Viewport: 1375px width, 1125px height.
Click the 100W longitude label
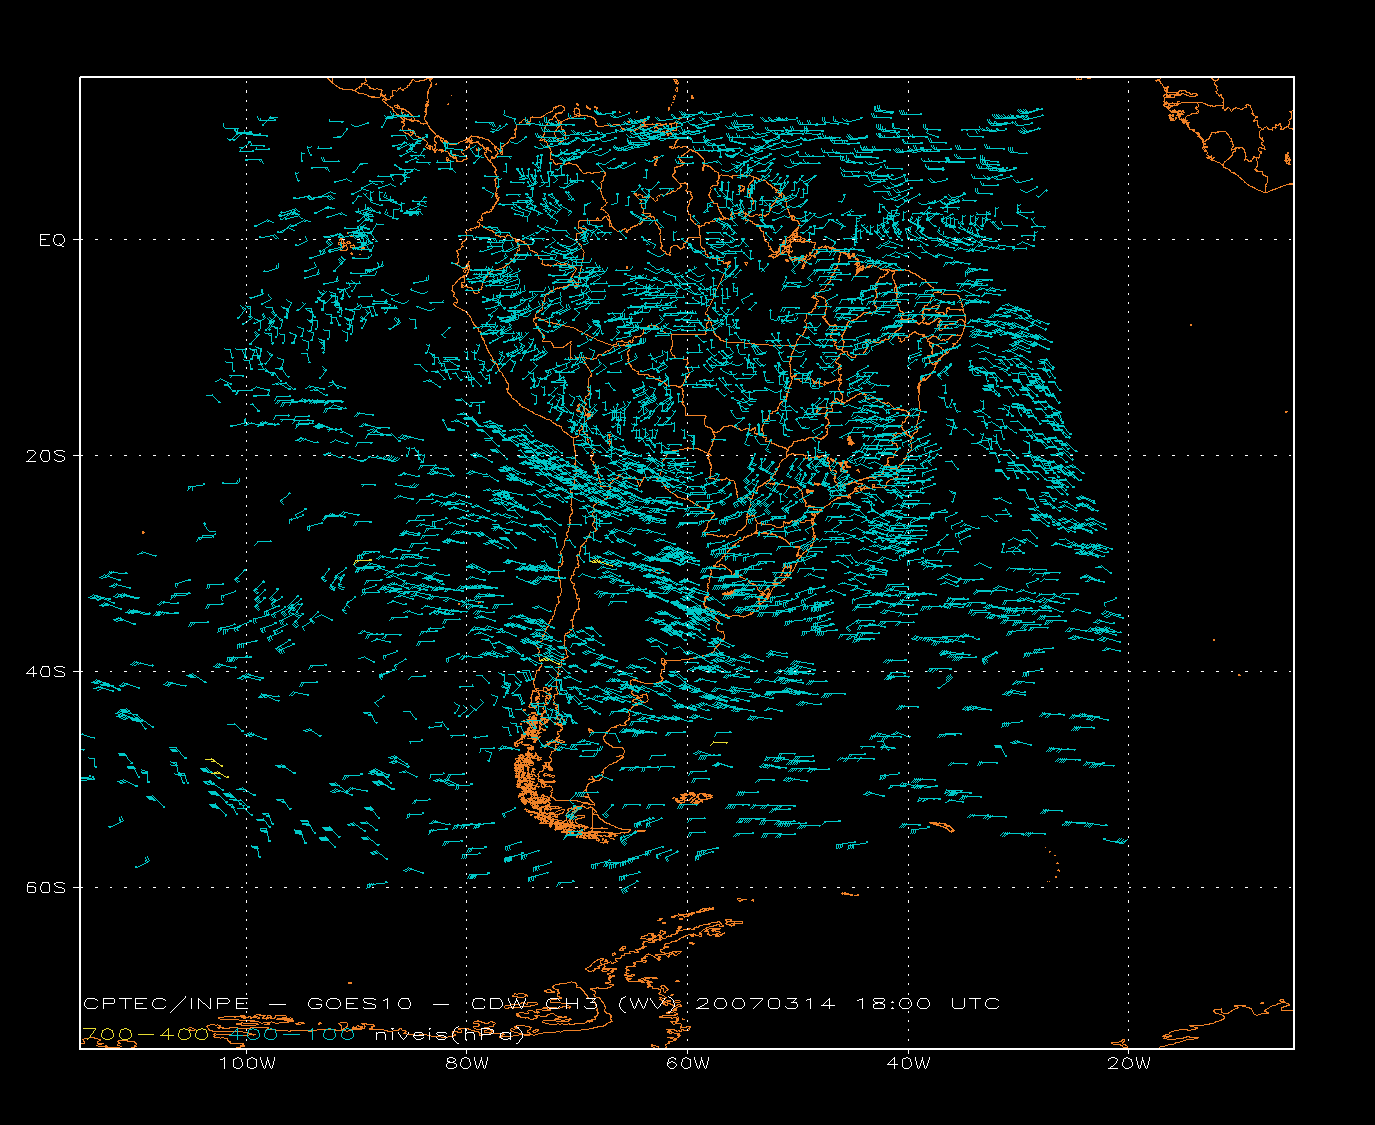coord(247,1063)
